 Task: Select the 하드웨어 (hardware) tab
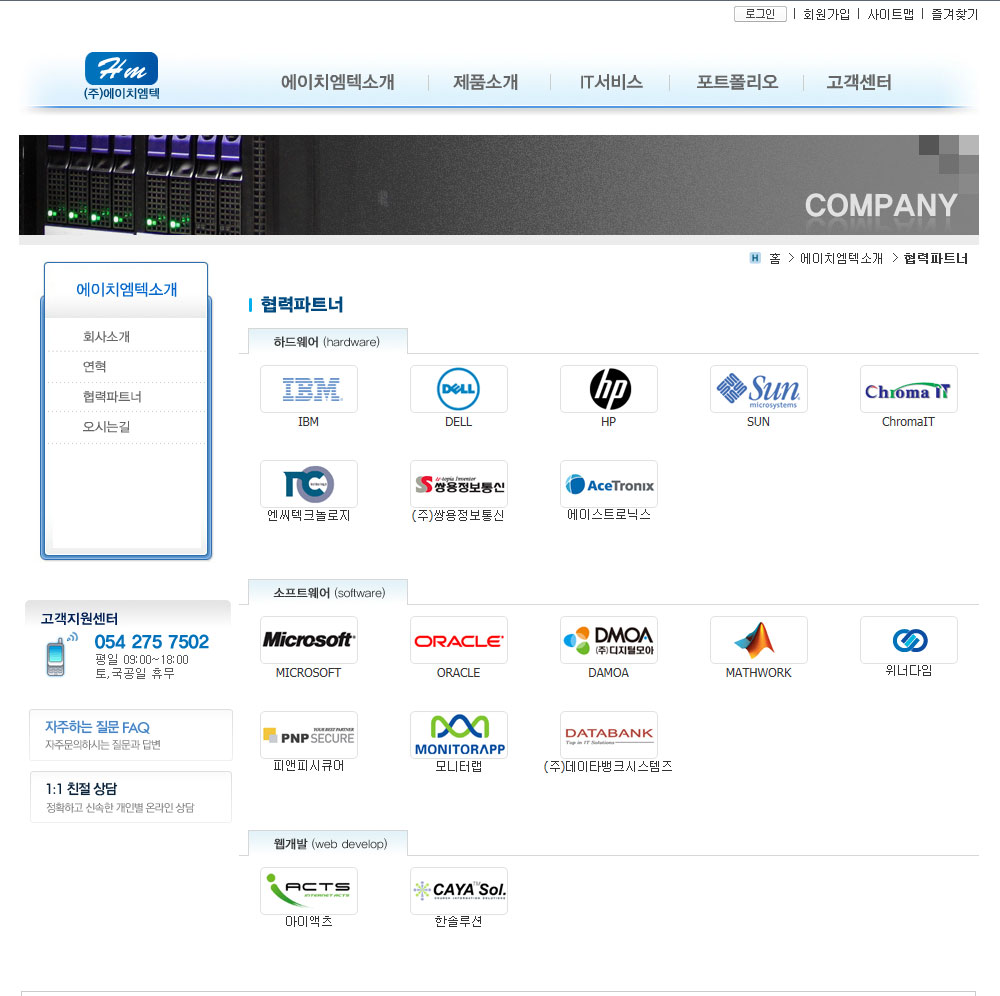(x=327, y=342)
